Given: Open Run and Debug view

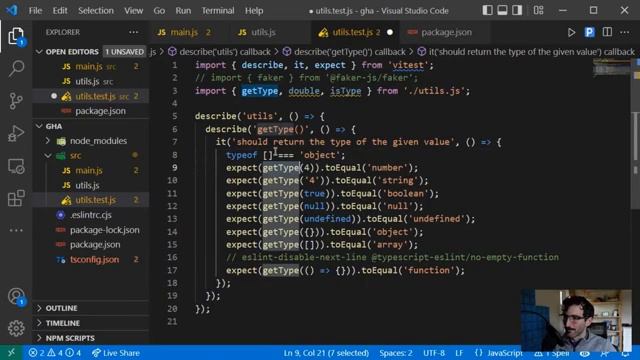Looking at the screenshot, I should coord(16,133).
